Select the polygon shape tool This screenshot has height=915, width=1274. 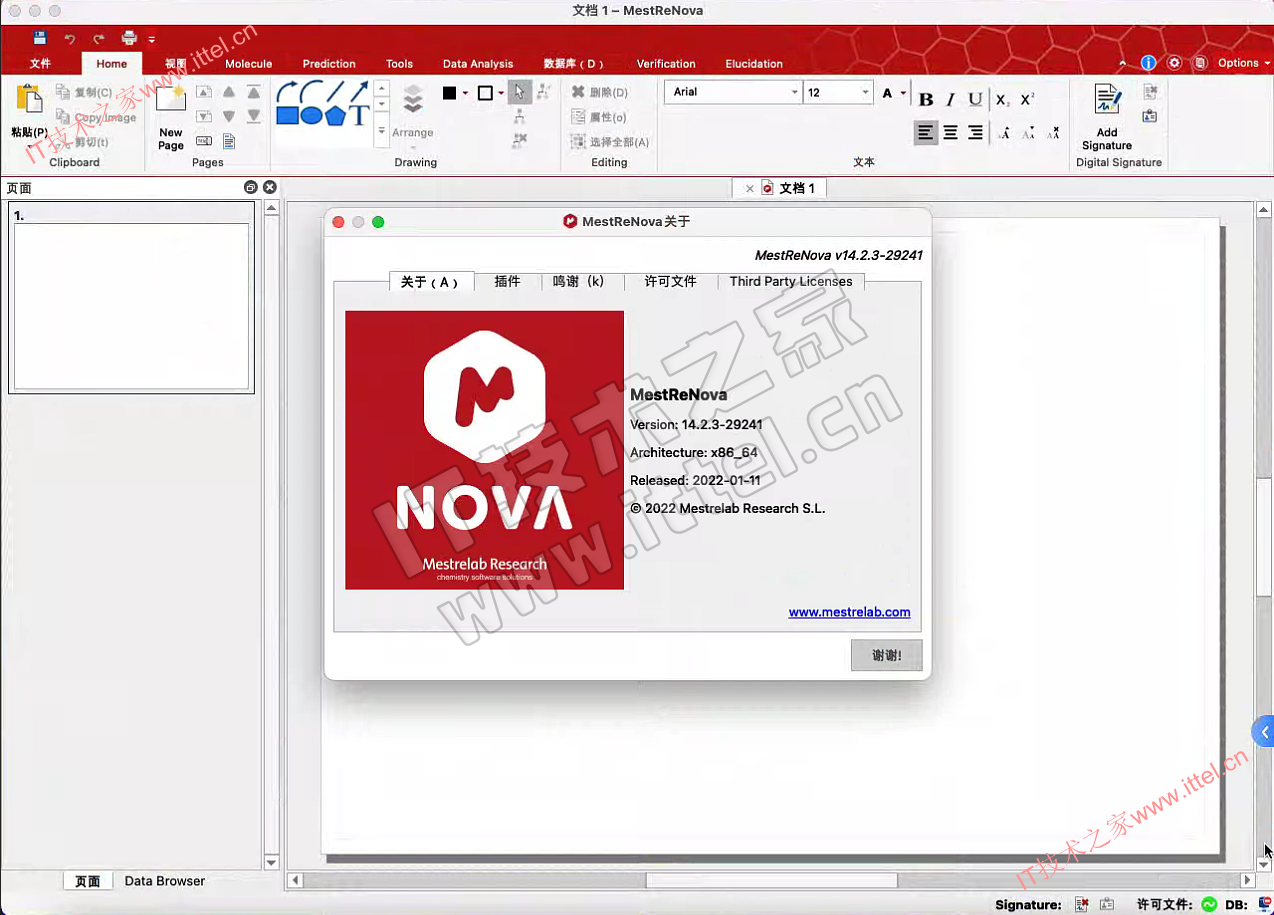pos(335,115)
